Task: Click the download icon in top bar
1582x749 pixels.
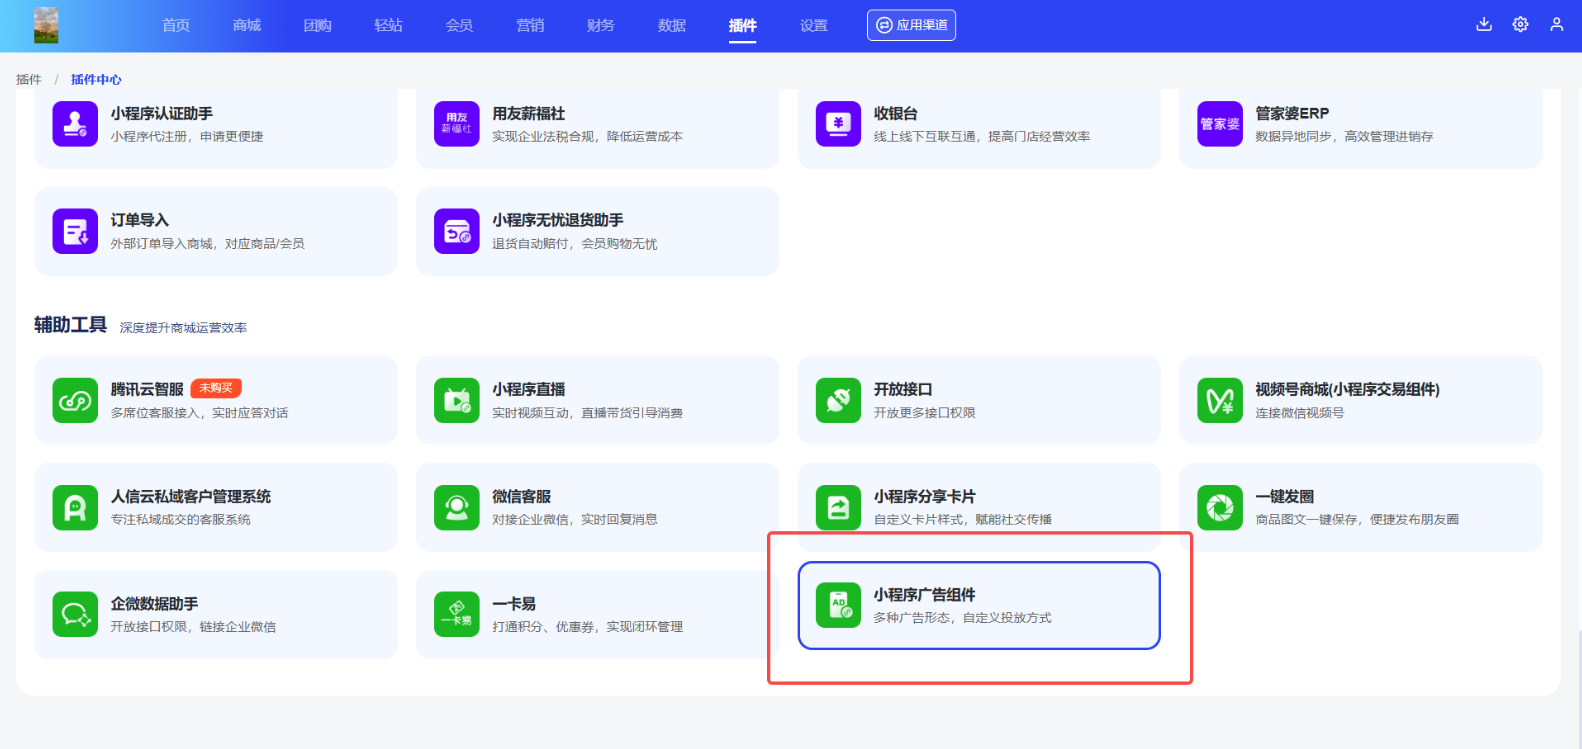Action: coord(1484,25)
